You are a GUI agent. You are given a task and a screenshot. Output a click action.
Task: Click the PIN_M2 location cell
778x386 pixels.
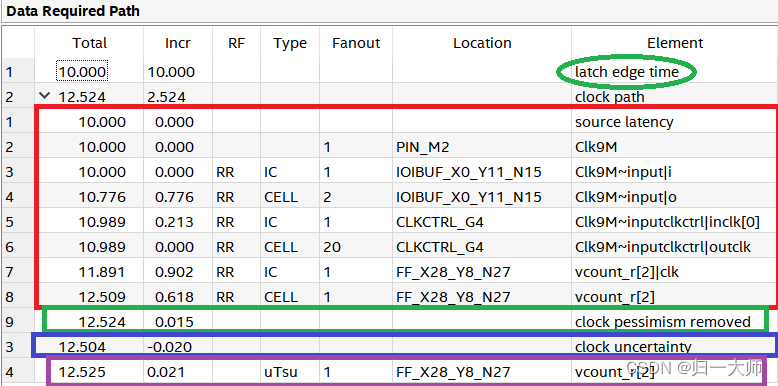422,147
